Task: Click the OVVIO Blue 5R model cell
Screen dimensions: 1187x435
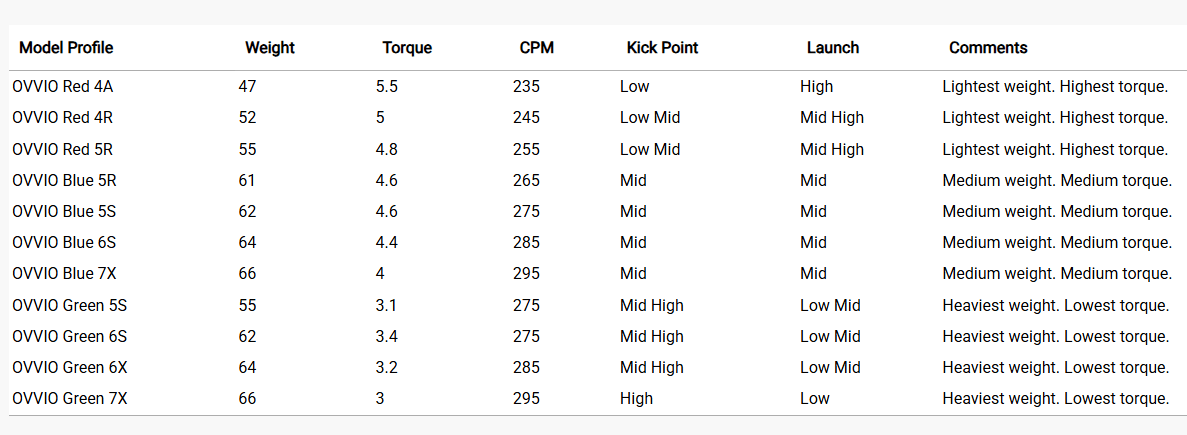Action: 65,181
